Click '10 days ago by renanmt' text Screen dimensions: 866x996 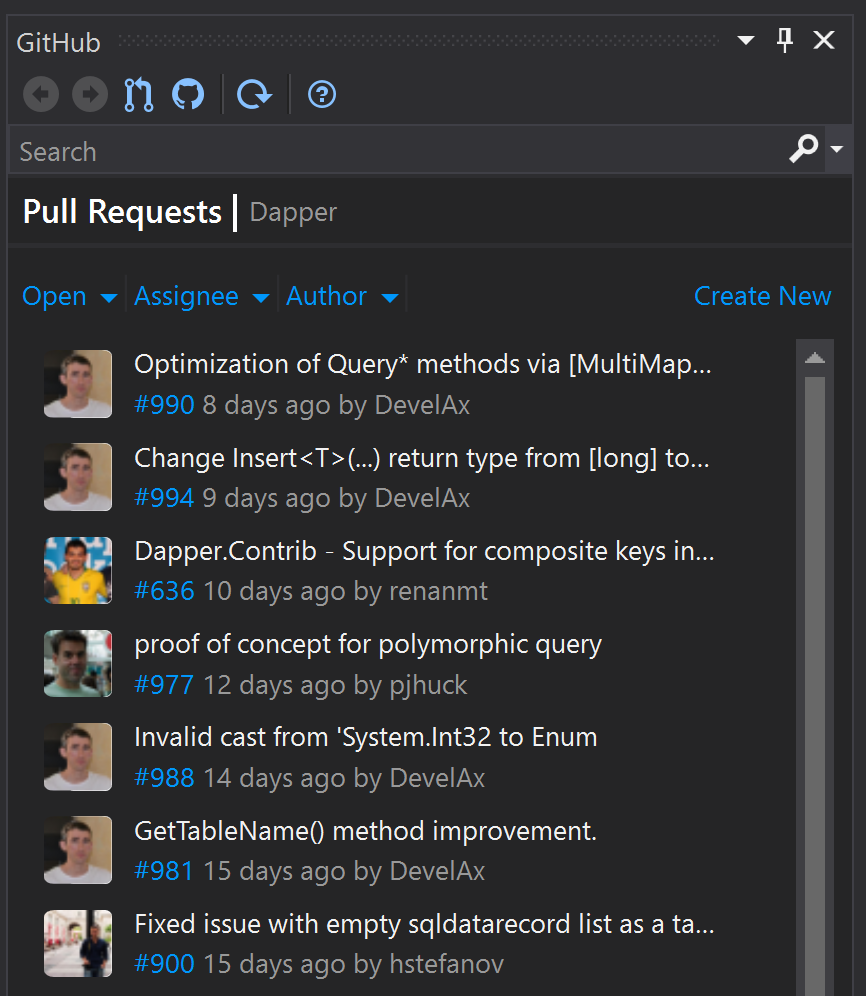(x=345, y=591)
